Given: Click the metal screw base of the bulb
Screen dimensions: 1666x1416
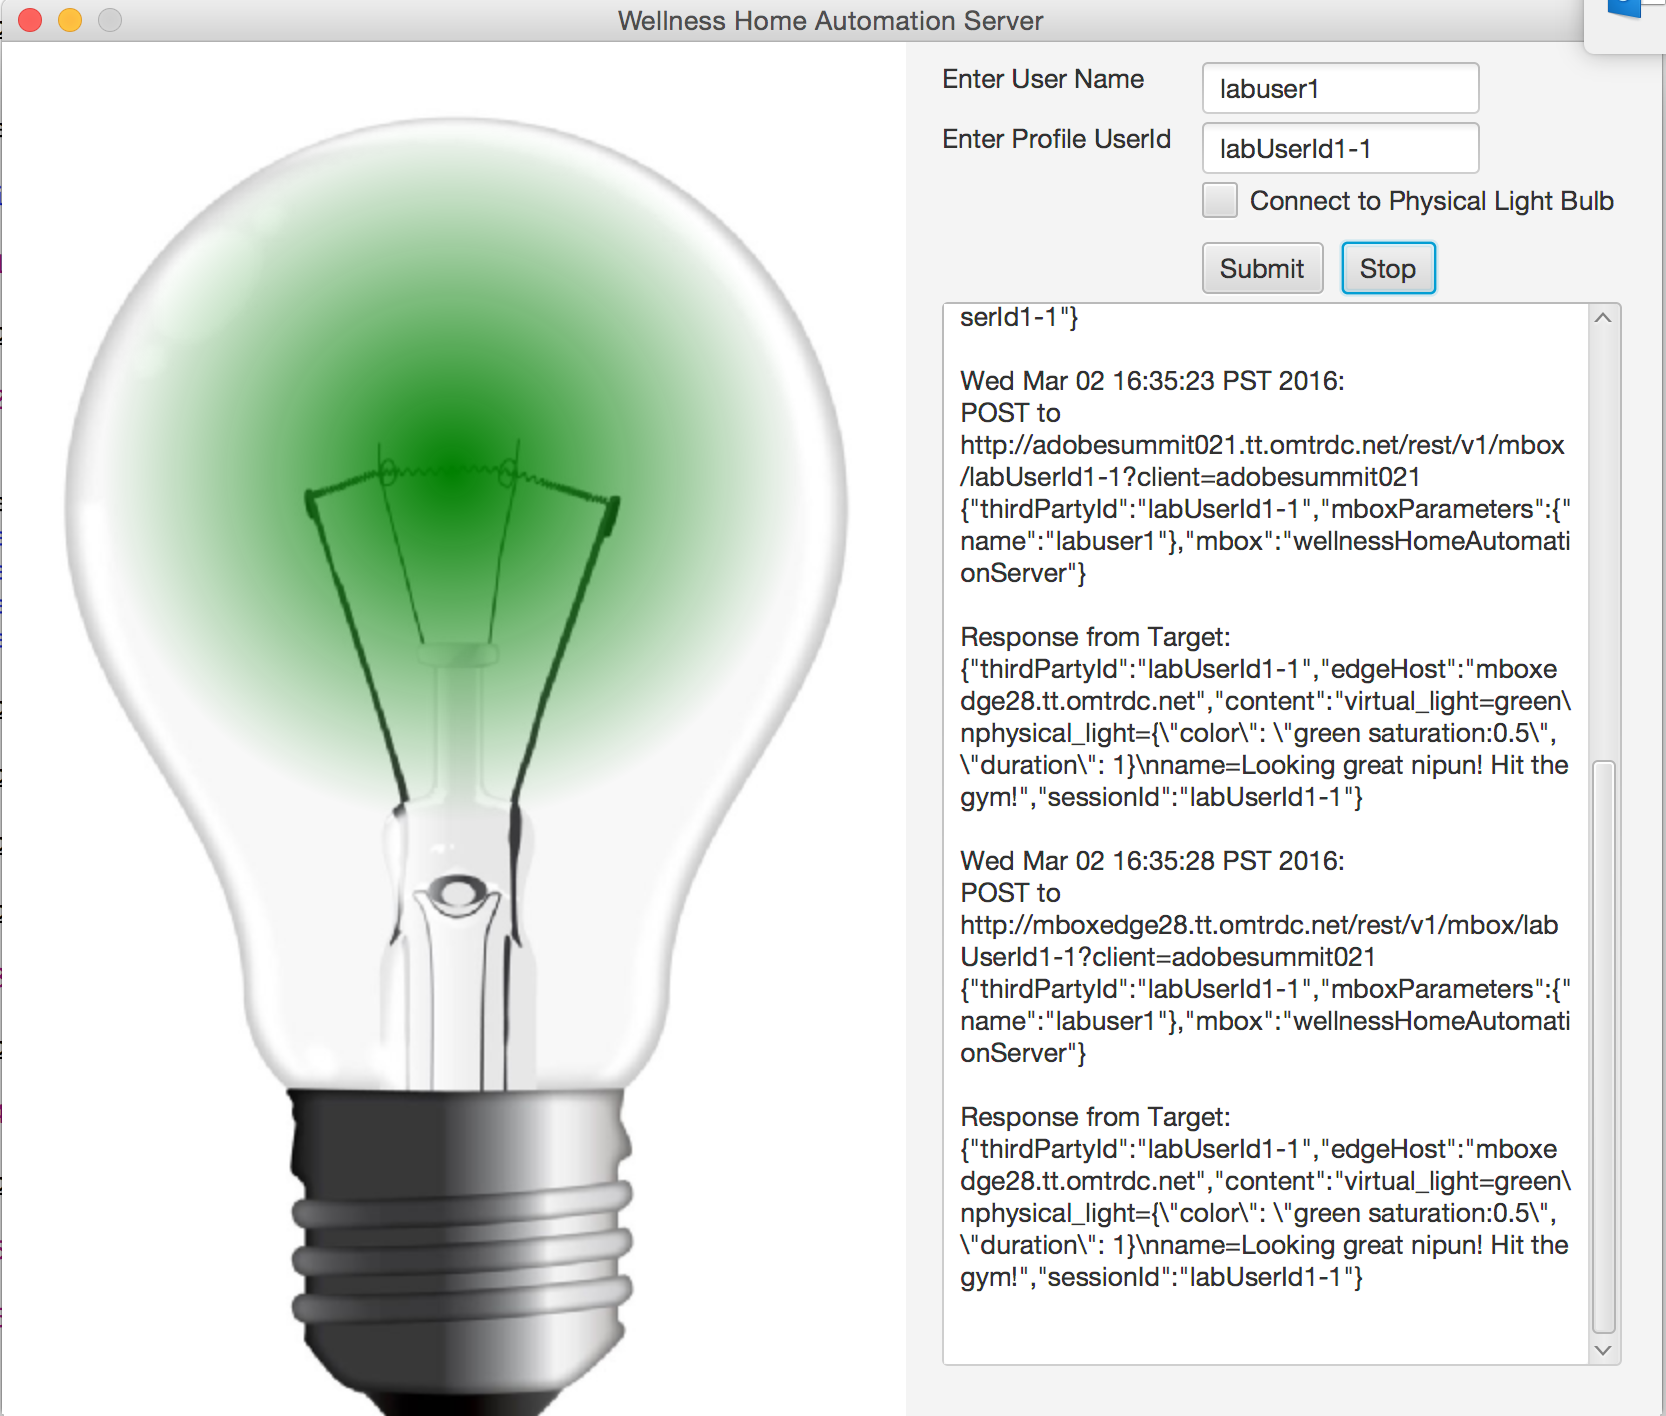Looking at the screenshot, I should pos(460,1240).
